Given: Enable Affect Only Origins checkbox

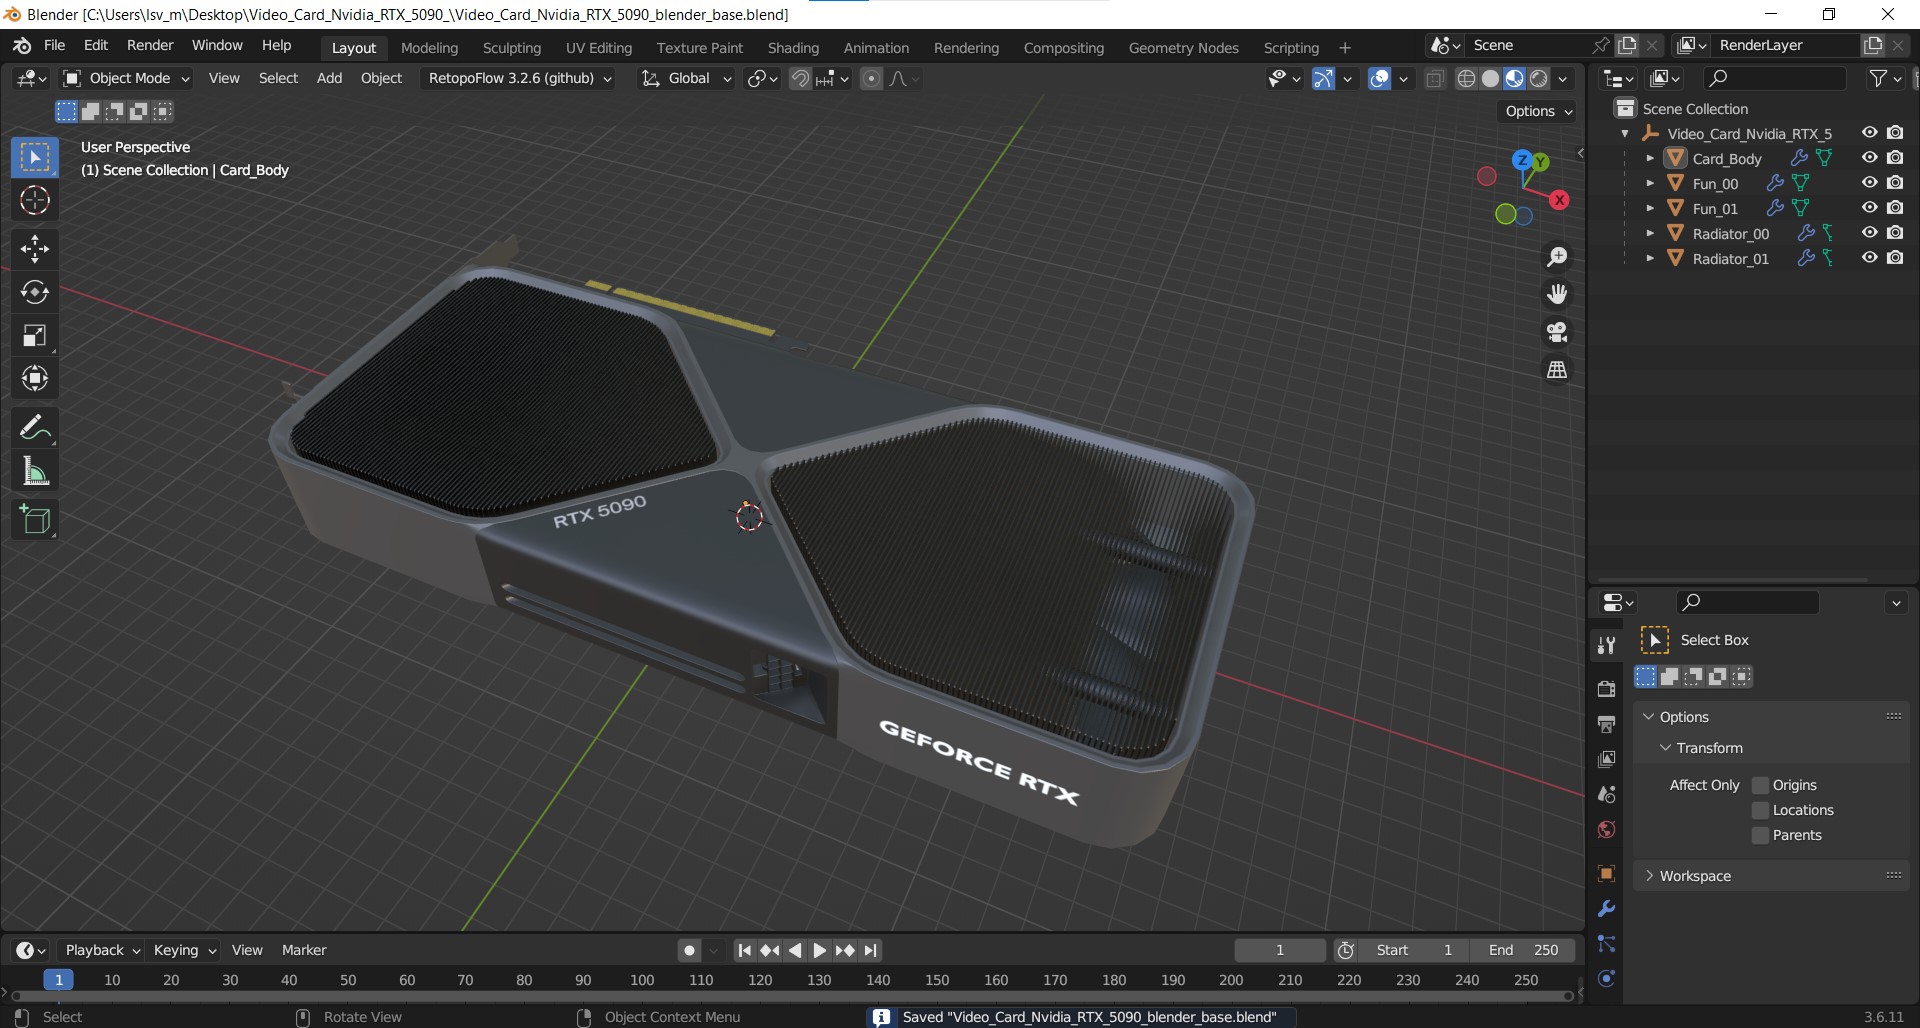Looking at the screenshot, I should point(1761,785).
